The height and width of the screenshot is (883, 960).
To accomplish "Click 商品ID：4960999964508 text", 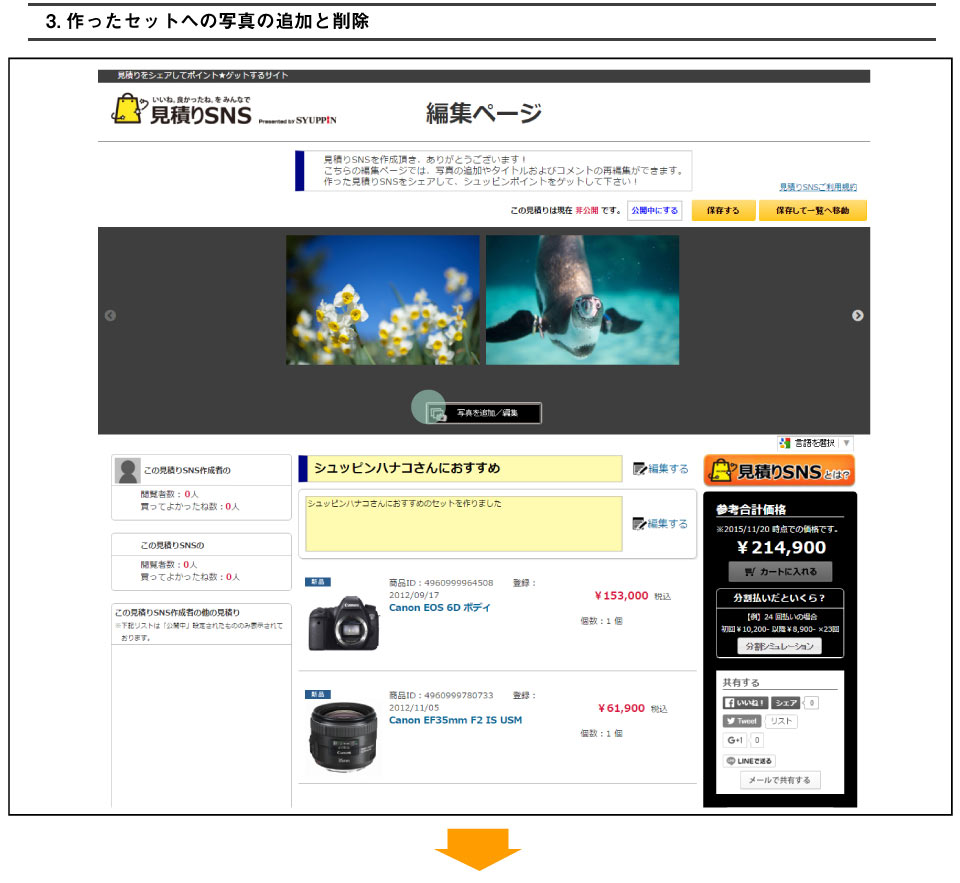I will [441, 583].
